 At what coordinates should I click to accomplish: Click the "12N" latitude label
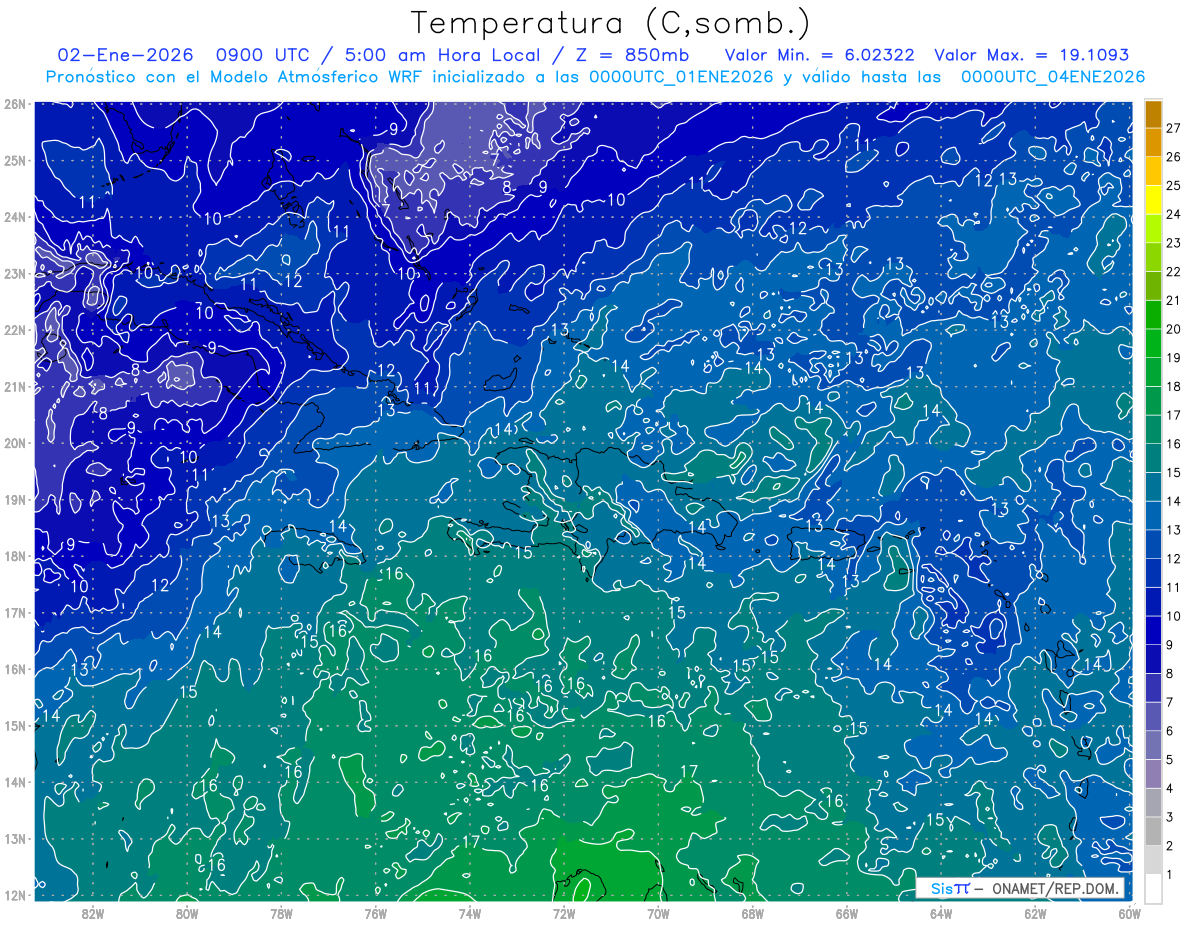(x=15, y=895)
